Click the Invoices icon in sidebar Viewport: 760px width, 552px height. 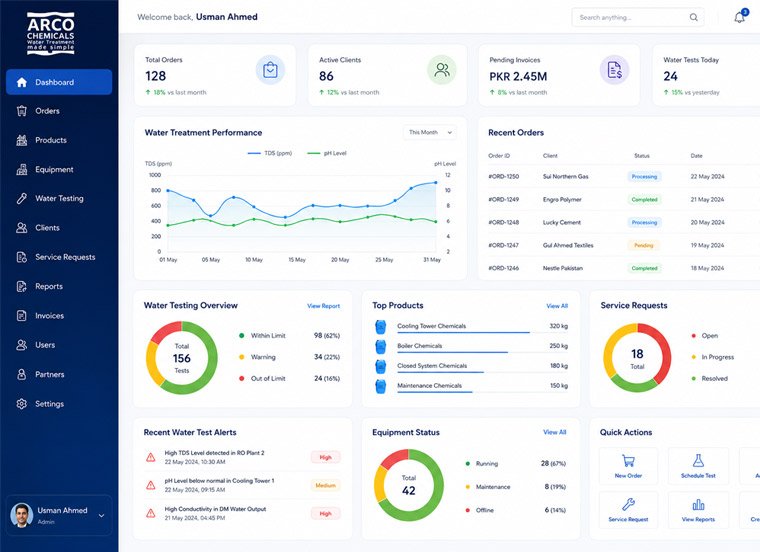pyautogui.click(x=22, y=315)
